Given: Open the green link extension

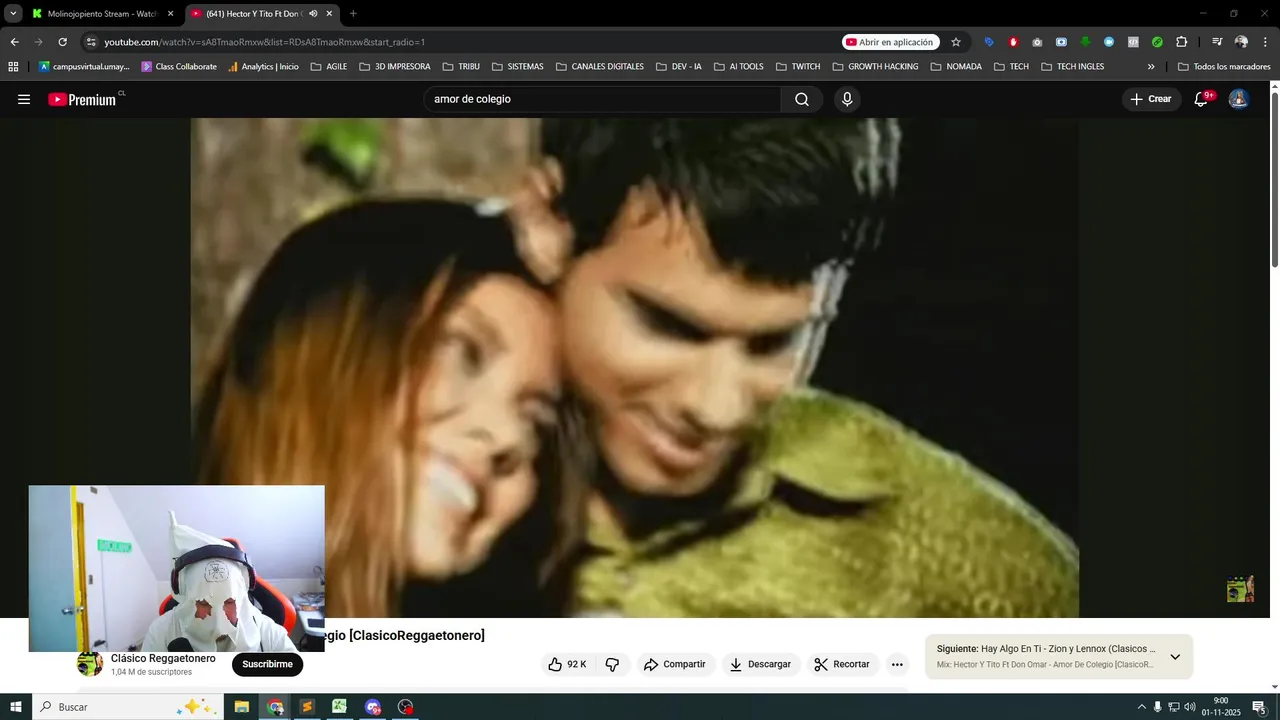Looking at the screenshot, I should (1157, 42).
